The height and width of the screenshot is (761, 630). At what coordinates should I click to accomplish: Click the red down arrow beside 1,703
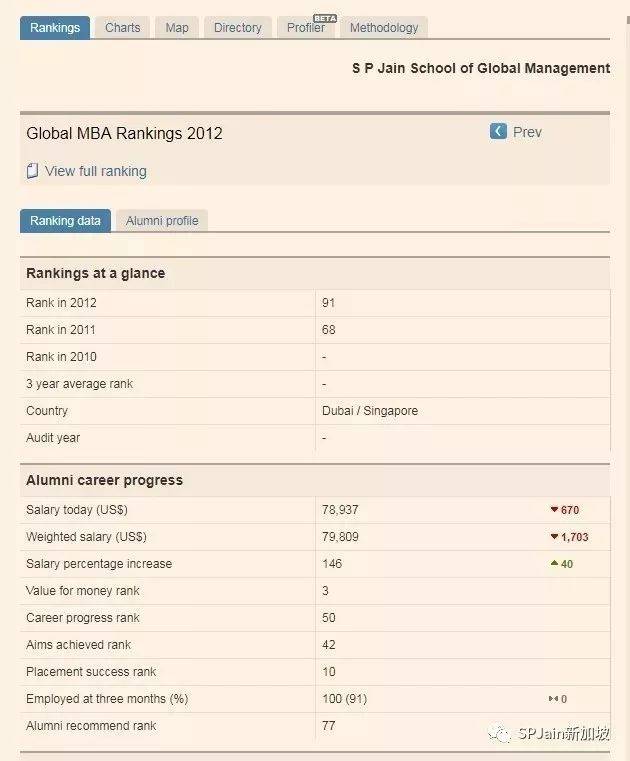pyautogui.click(x=554, y=537)
